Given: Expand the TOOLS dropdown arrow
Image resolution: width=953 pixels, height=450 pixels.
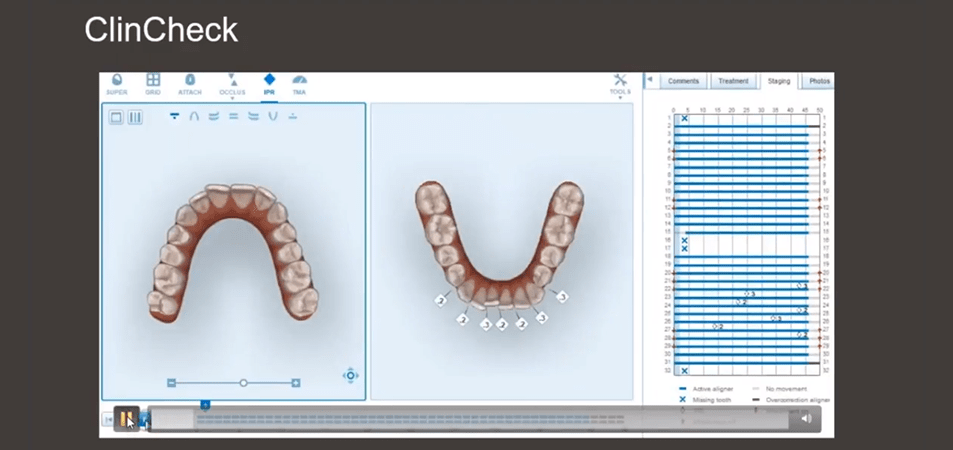Looking at the screenshot, I should (x=620, y=98).
